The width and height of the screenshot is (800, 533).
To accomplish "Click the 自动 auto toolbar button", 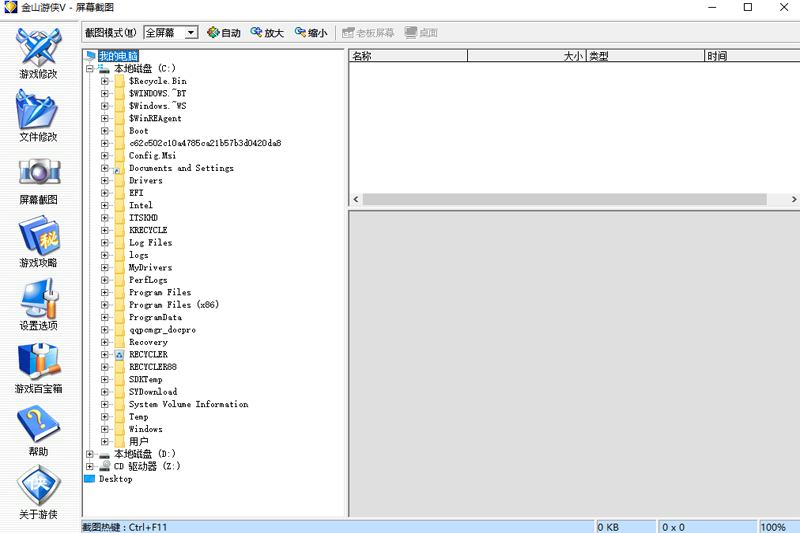I will click(224, 33).
